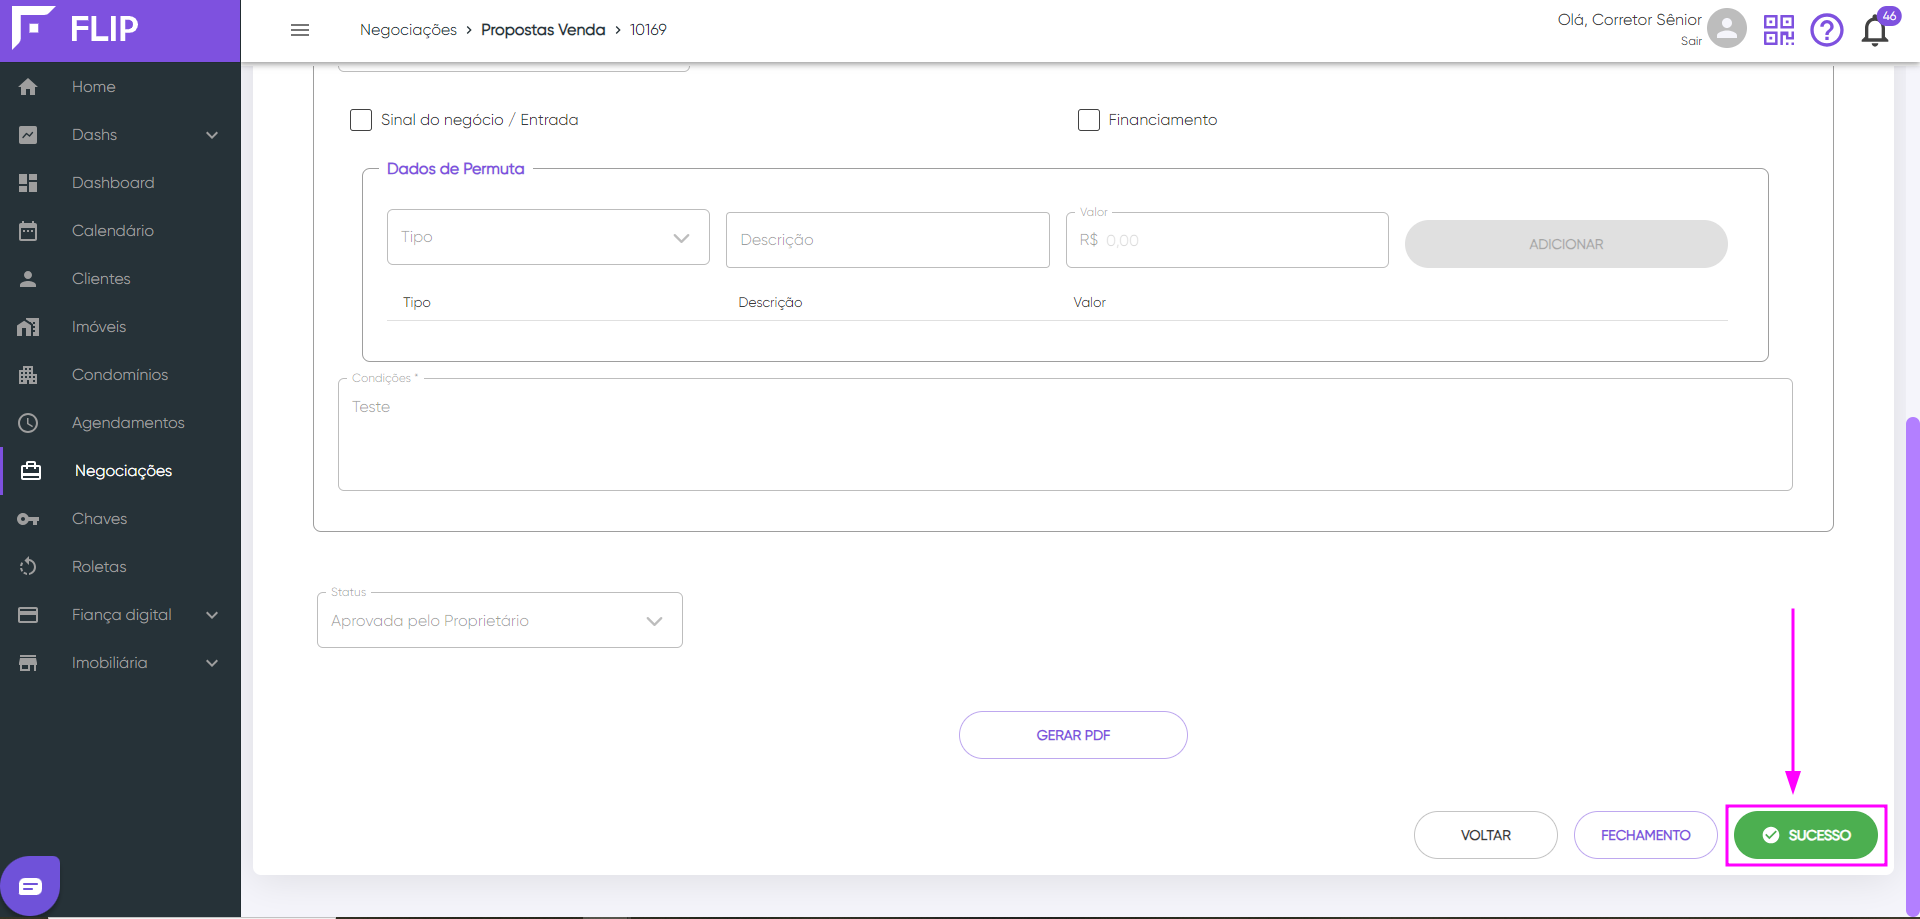Click the Calendário calendar icon

28,231
